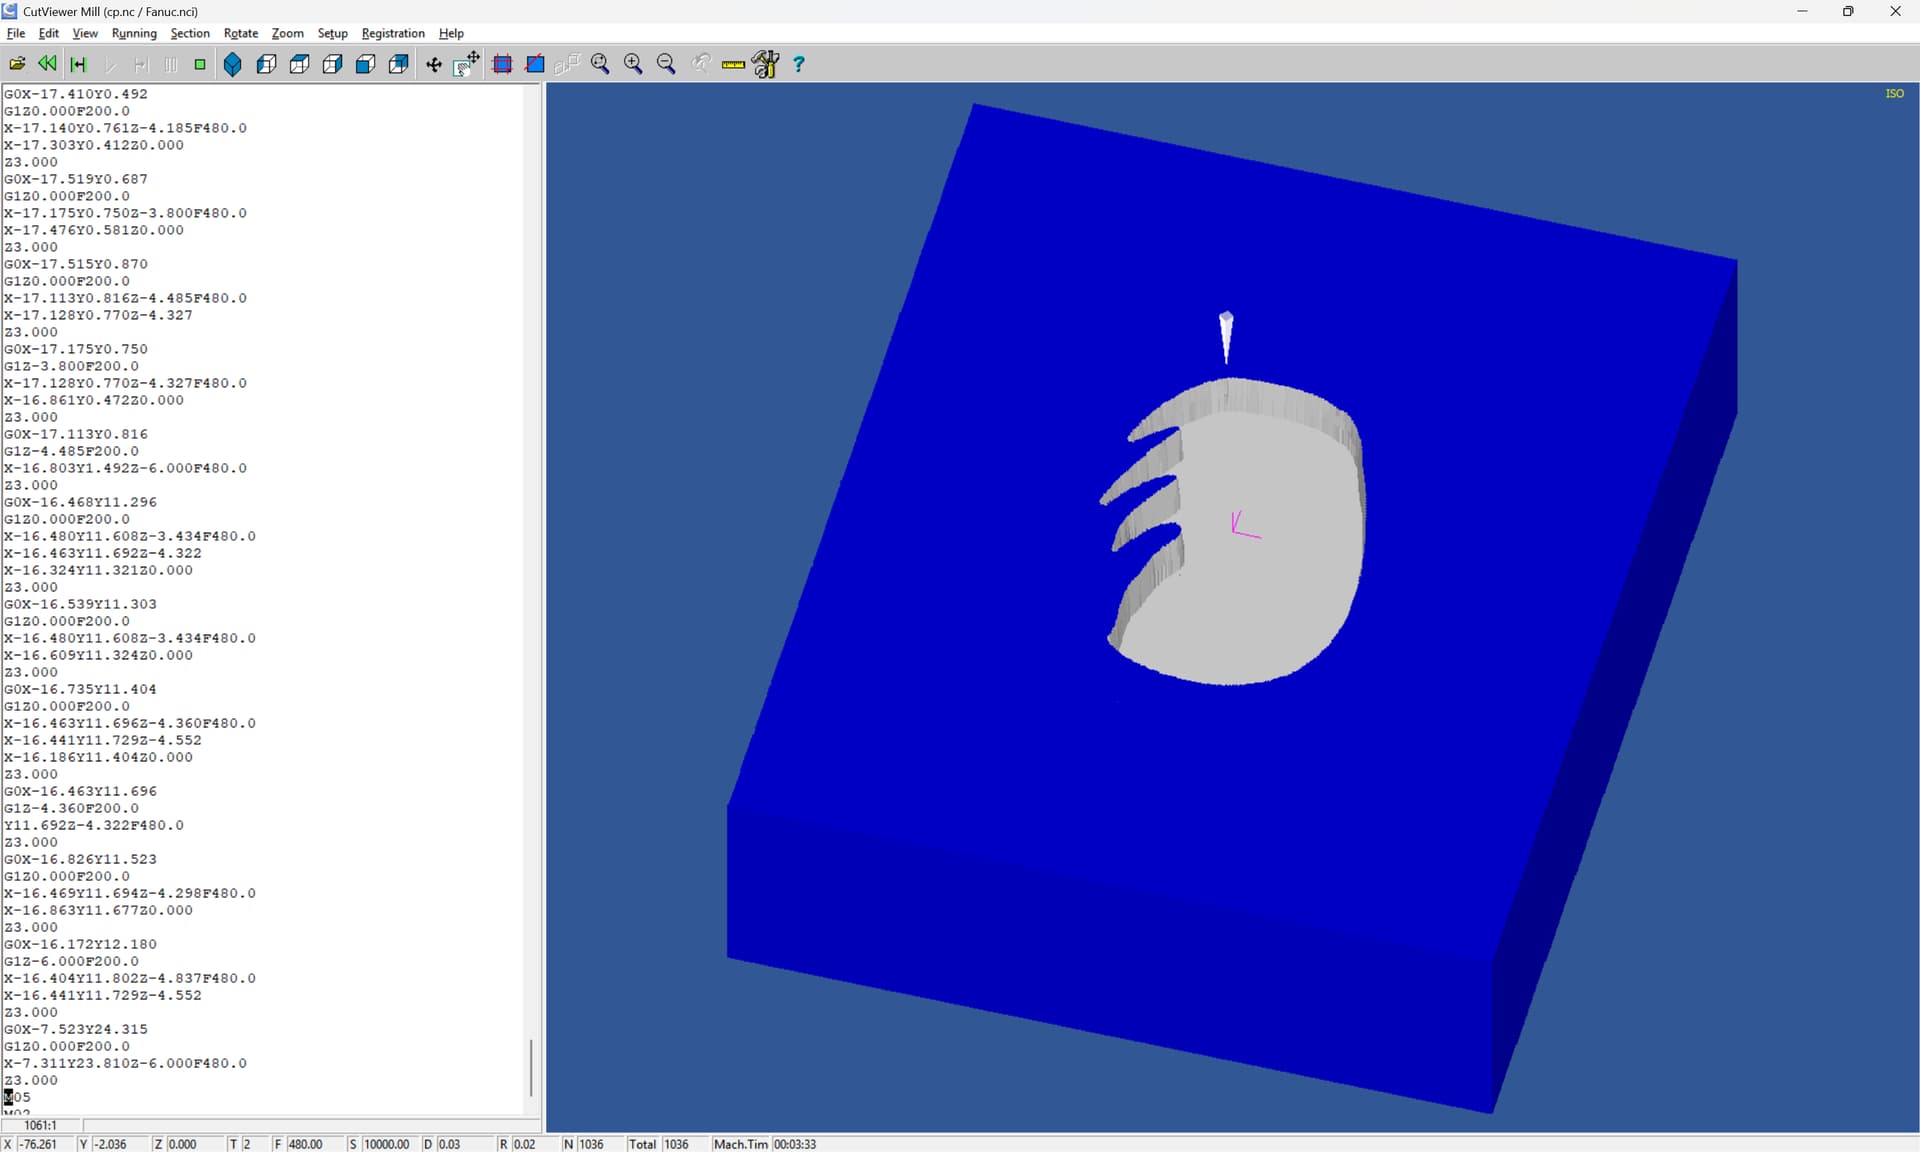Click the white cutting tool in the 3D view
The height and width of the screenshot is (1152, 1920).
click(1226, 337)
